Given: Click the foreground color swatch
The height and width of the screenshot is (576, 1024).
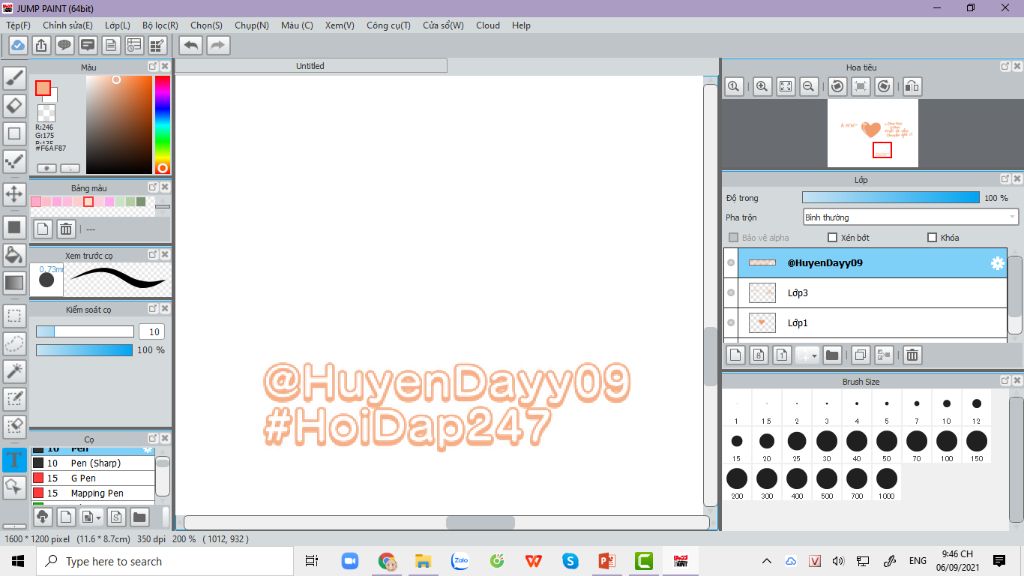Looking at the screenshot, I should point(43,88).
